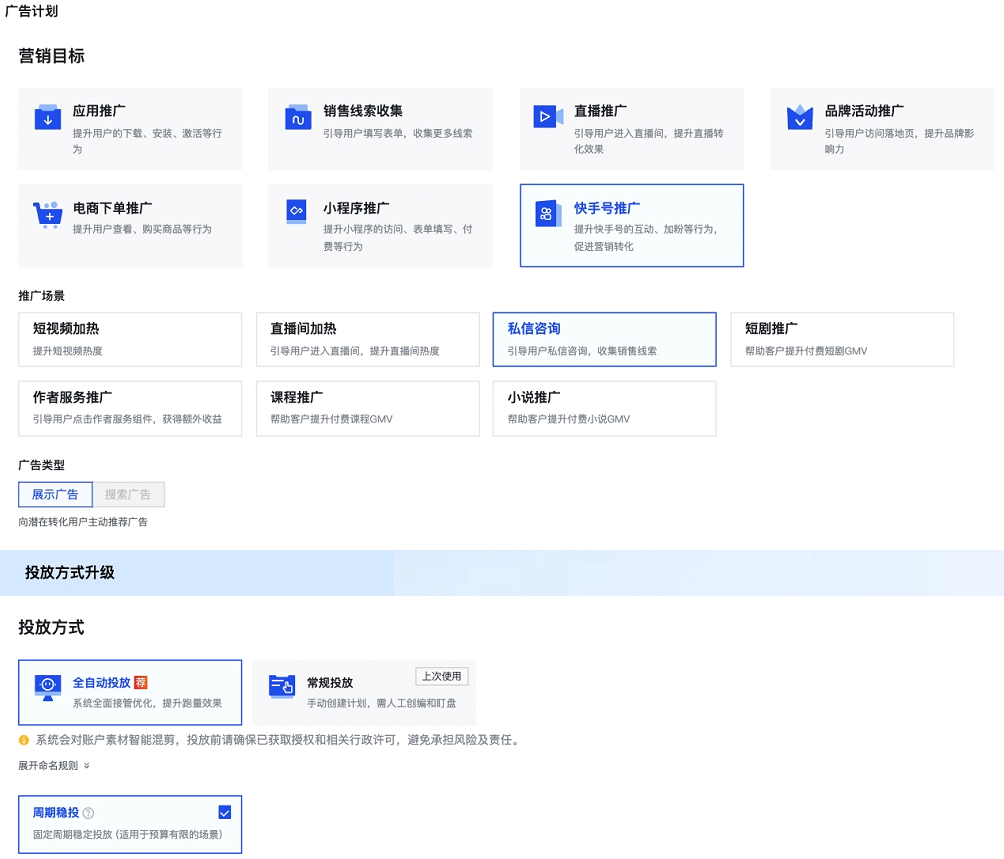The width and height of the screenshot is (1004, 859).
Task: Click the 销售线索收集 form icon
Action: [x=299, y=117]
